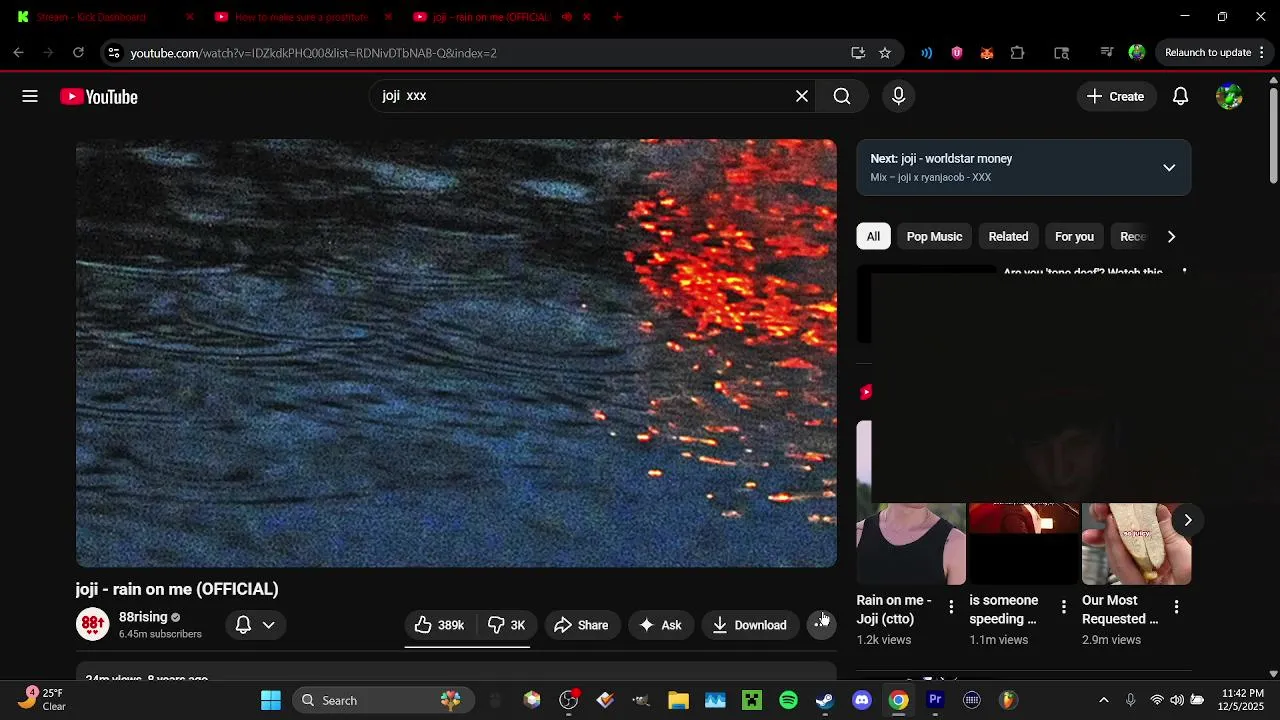The width and height of the screenshot is (1280, 720).
Task: Dislike the video with 3K thumbs-down
Action: (x=507, y=625)
